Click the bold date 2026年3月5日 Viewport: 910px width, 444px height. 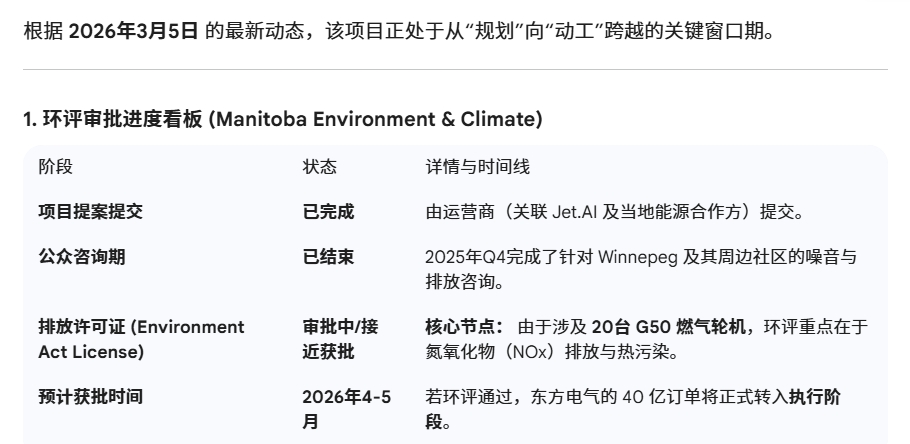(133, 30)
